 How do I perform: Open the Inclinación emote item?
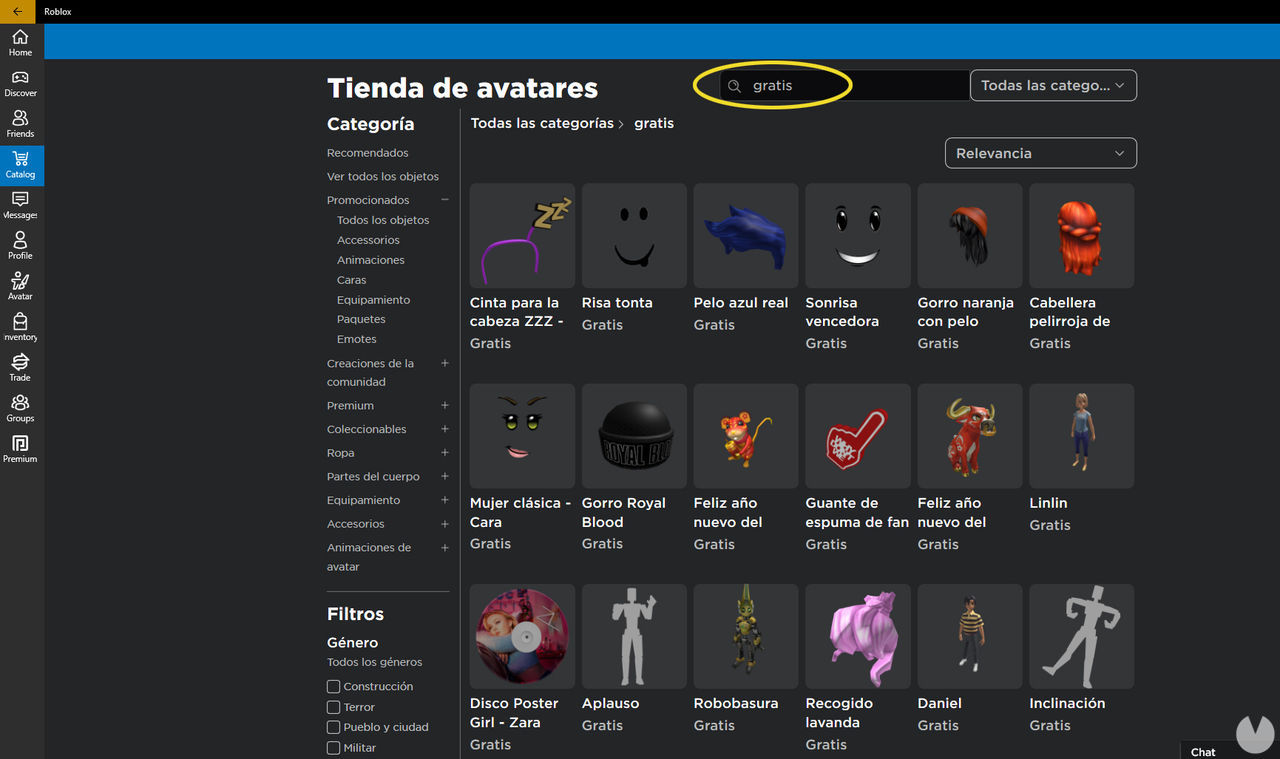[1082, 660]
